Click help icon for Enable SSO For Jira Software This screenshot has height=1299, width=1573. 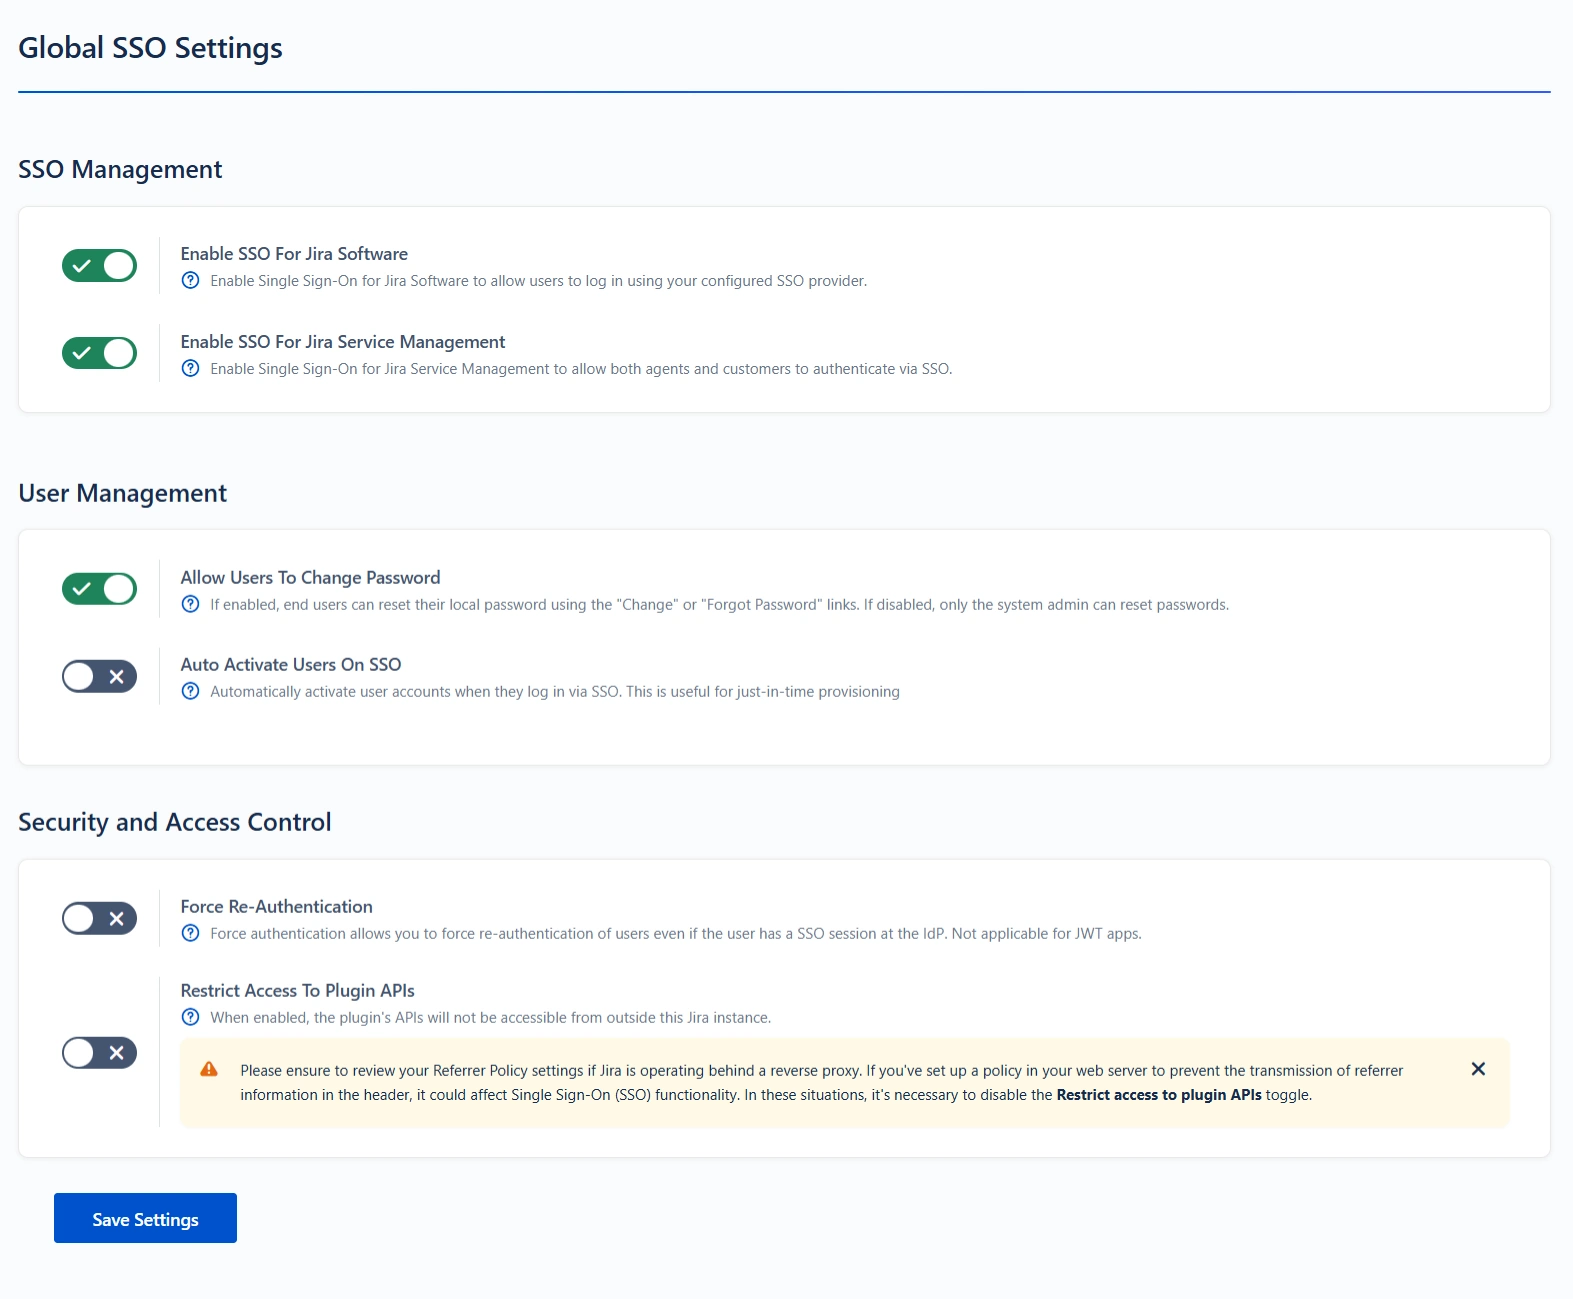[x=190, y=281]
